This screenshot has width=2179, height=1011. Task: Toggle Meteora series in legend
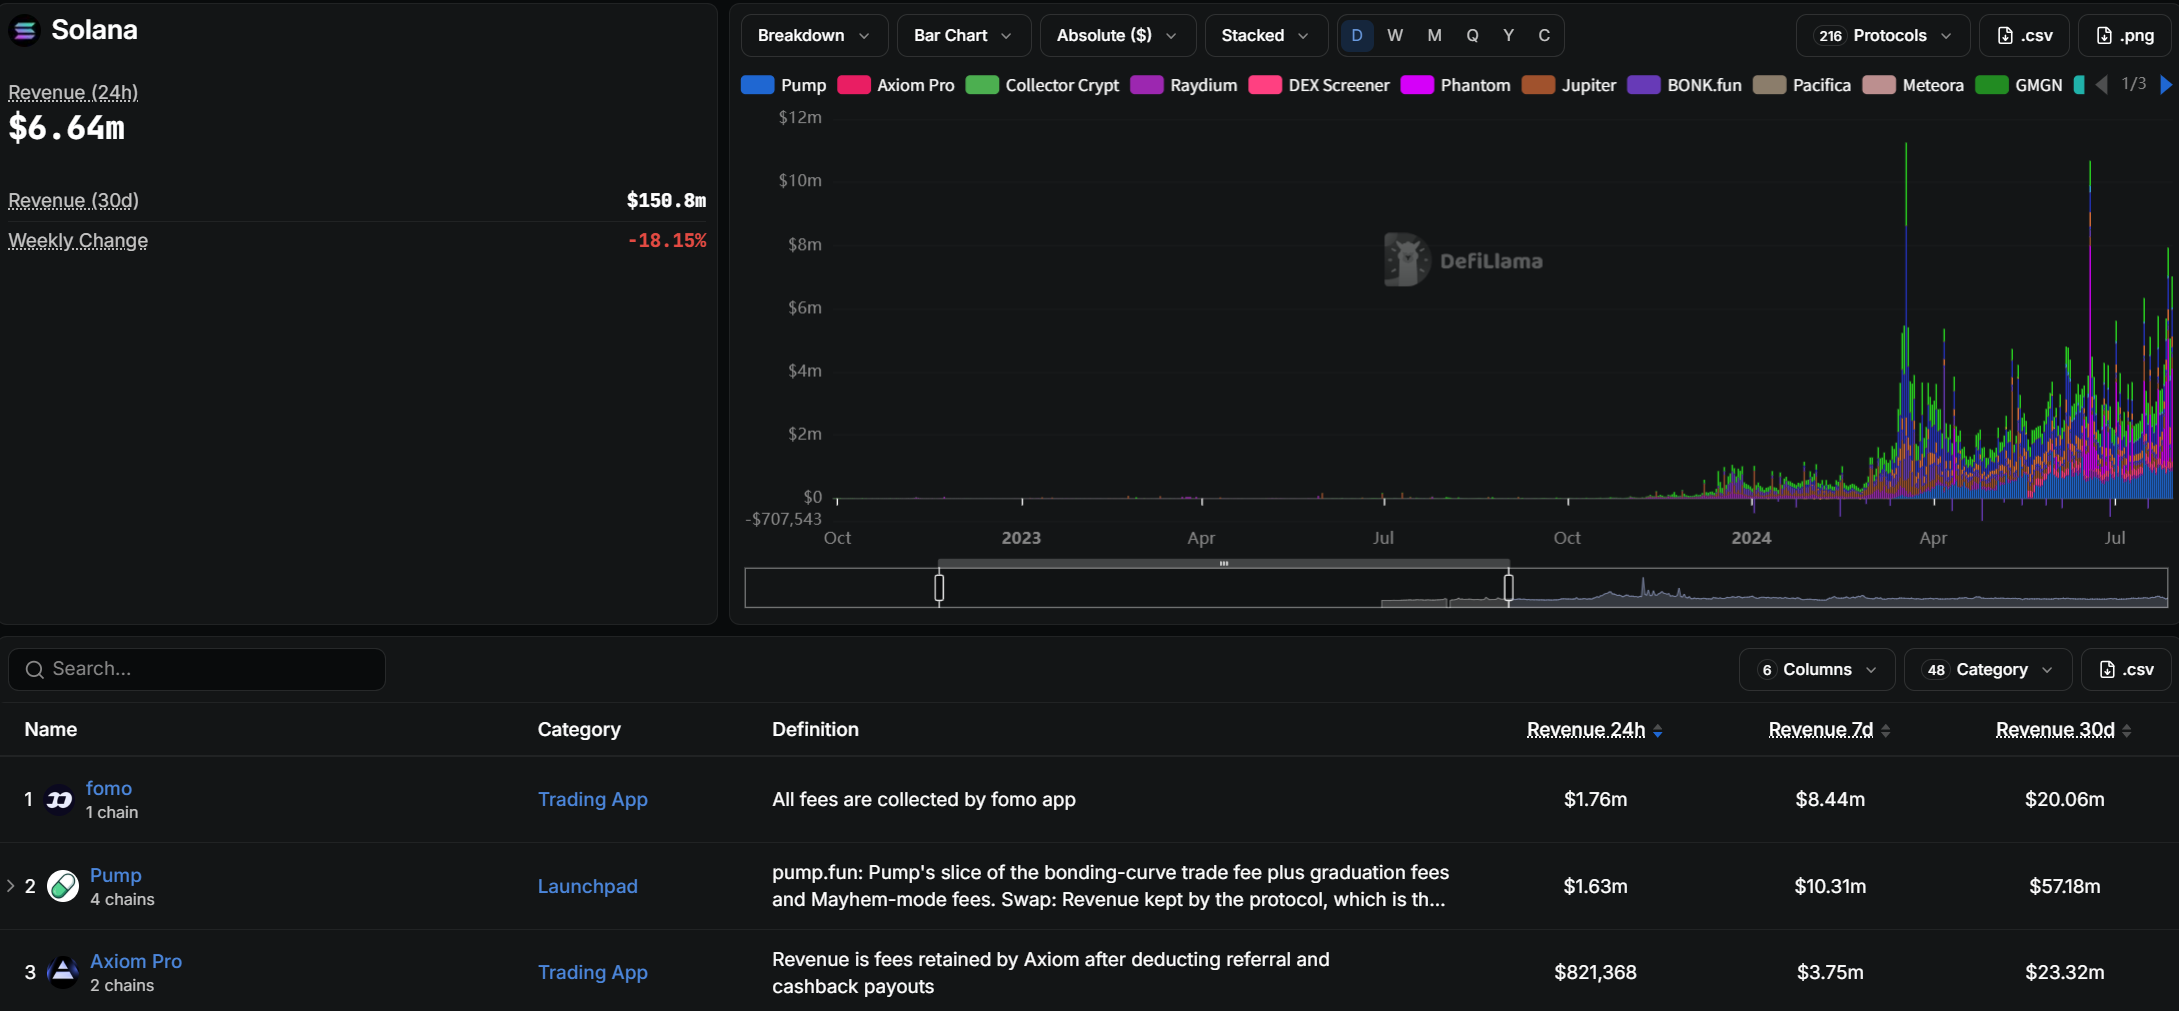[x=1913, y=85]
